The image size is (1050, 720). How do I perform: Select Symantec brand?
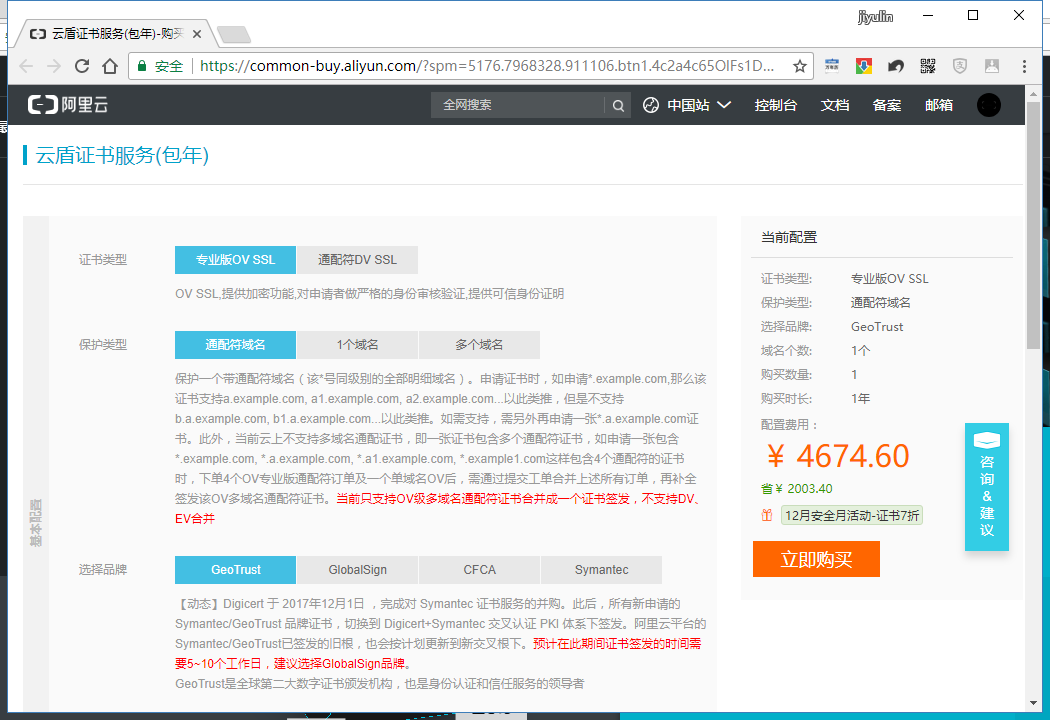601,570
